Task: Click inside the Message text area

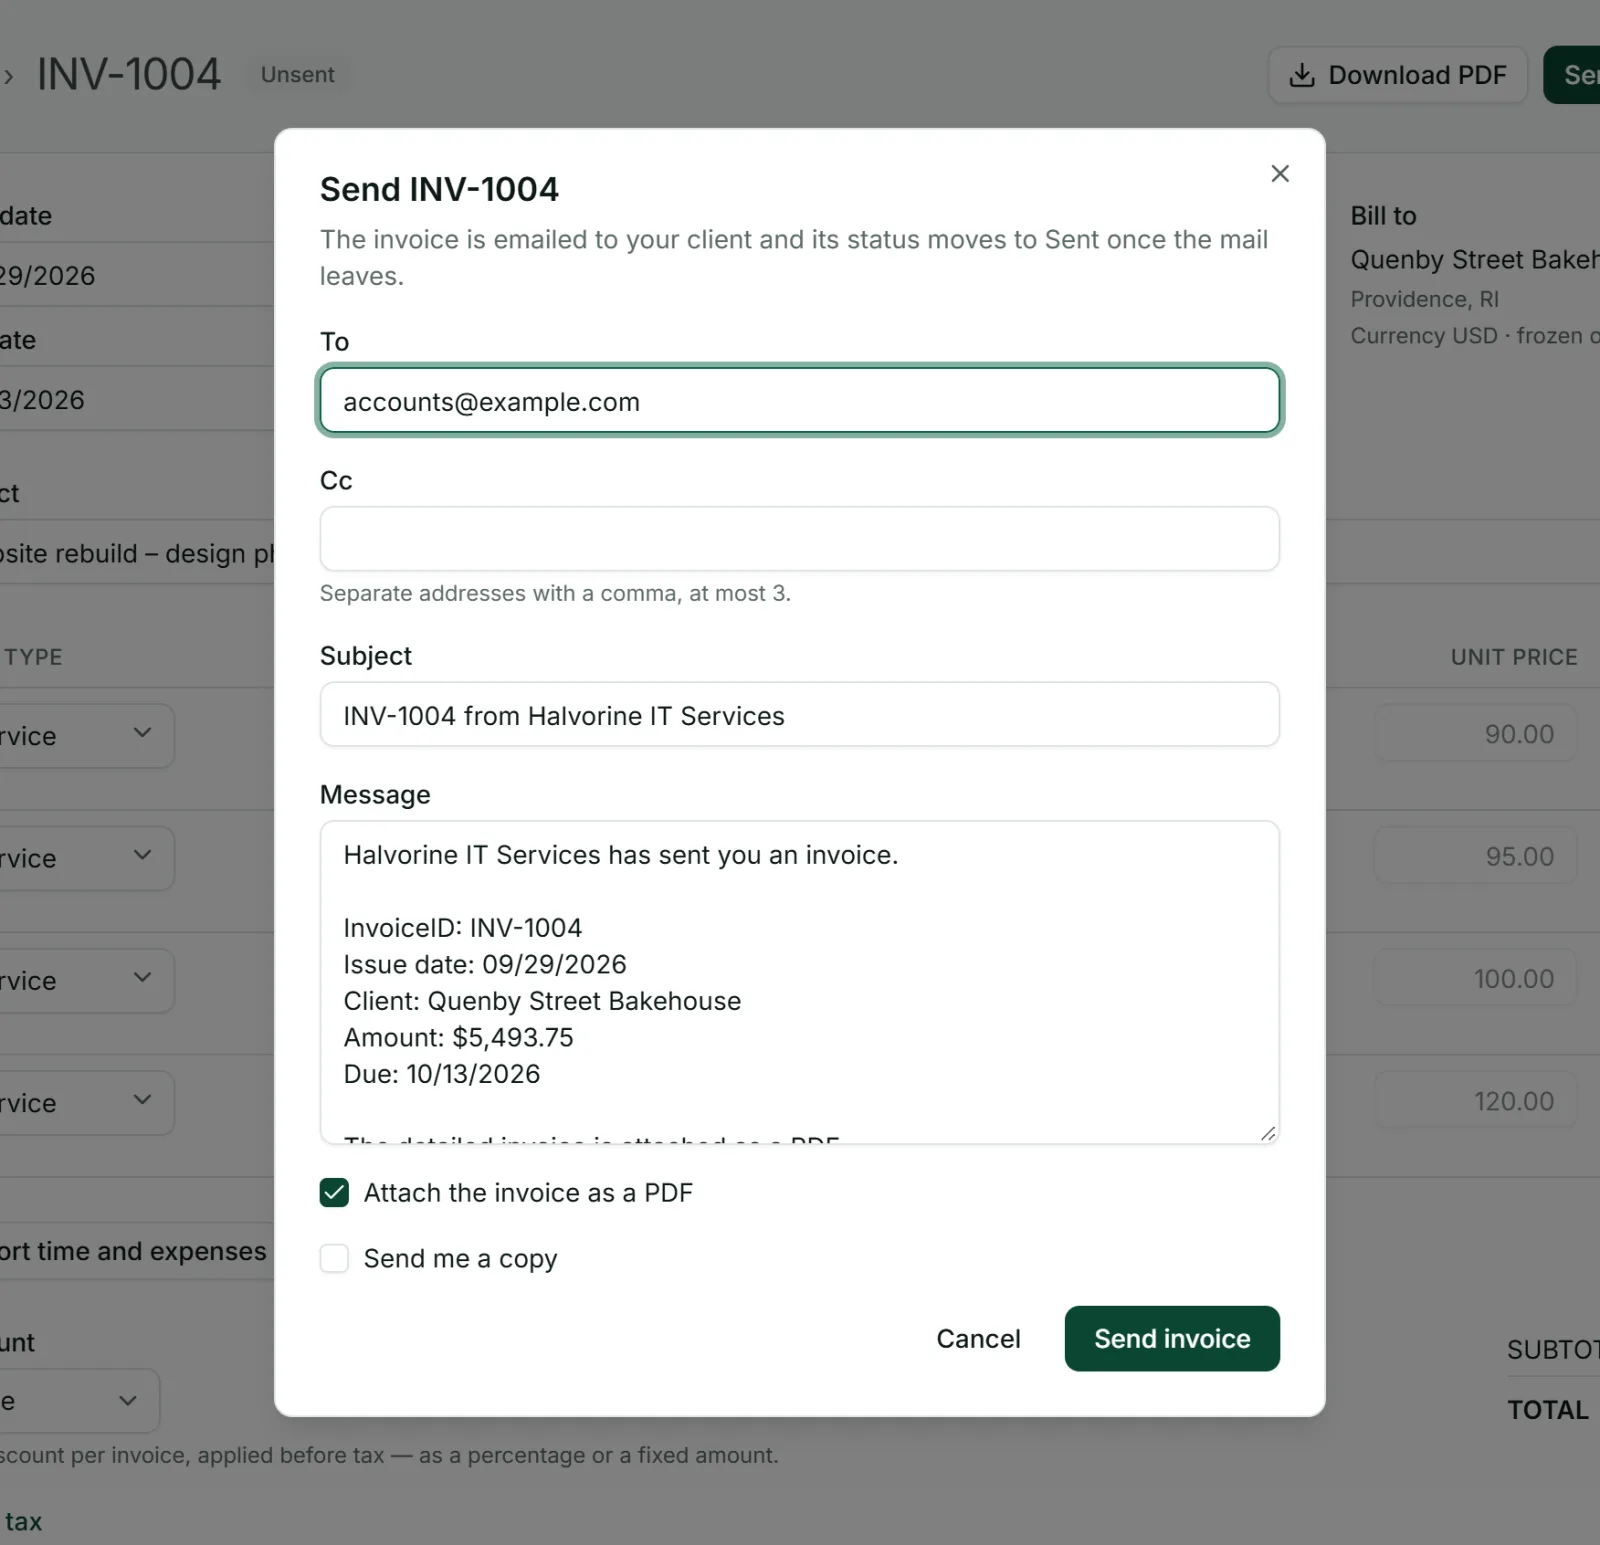Action: point(800,982)
